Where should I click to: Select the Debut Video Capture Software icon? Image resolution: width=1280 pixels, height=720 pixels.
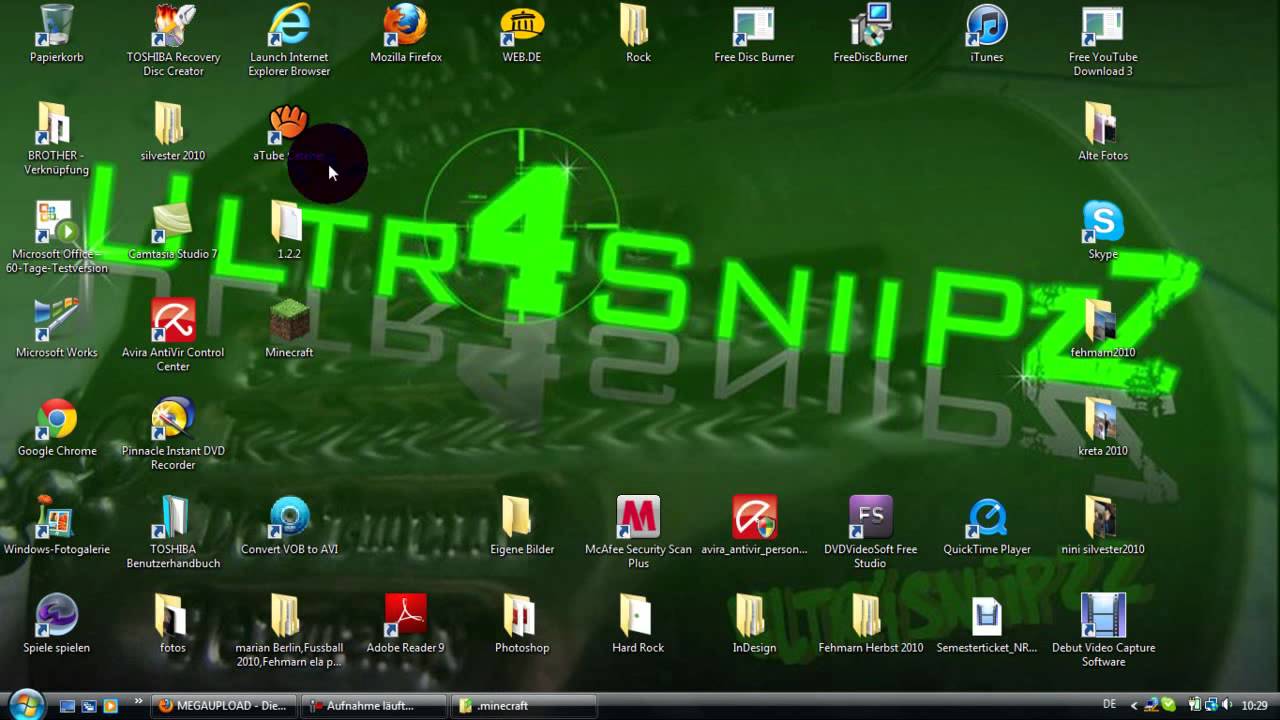[1103, 617]
